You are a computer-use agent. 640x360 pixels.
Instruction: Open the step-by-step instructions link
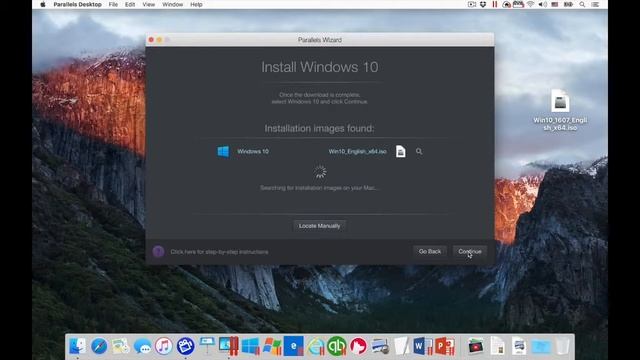(x=219, y=252)
